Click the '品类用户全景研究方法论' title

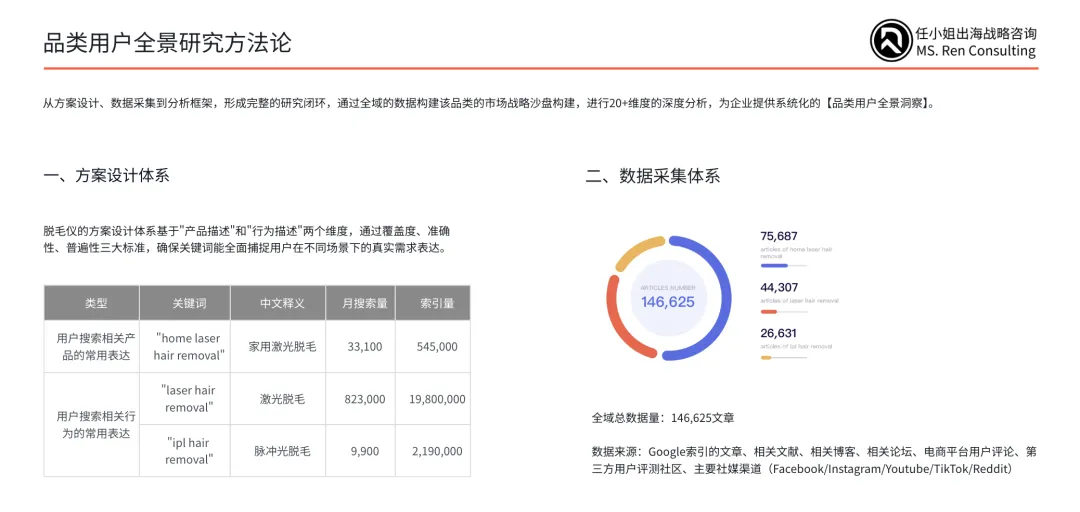(x=168, y=43)
